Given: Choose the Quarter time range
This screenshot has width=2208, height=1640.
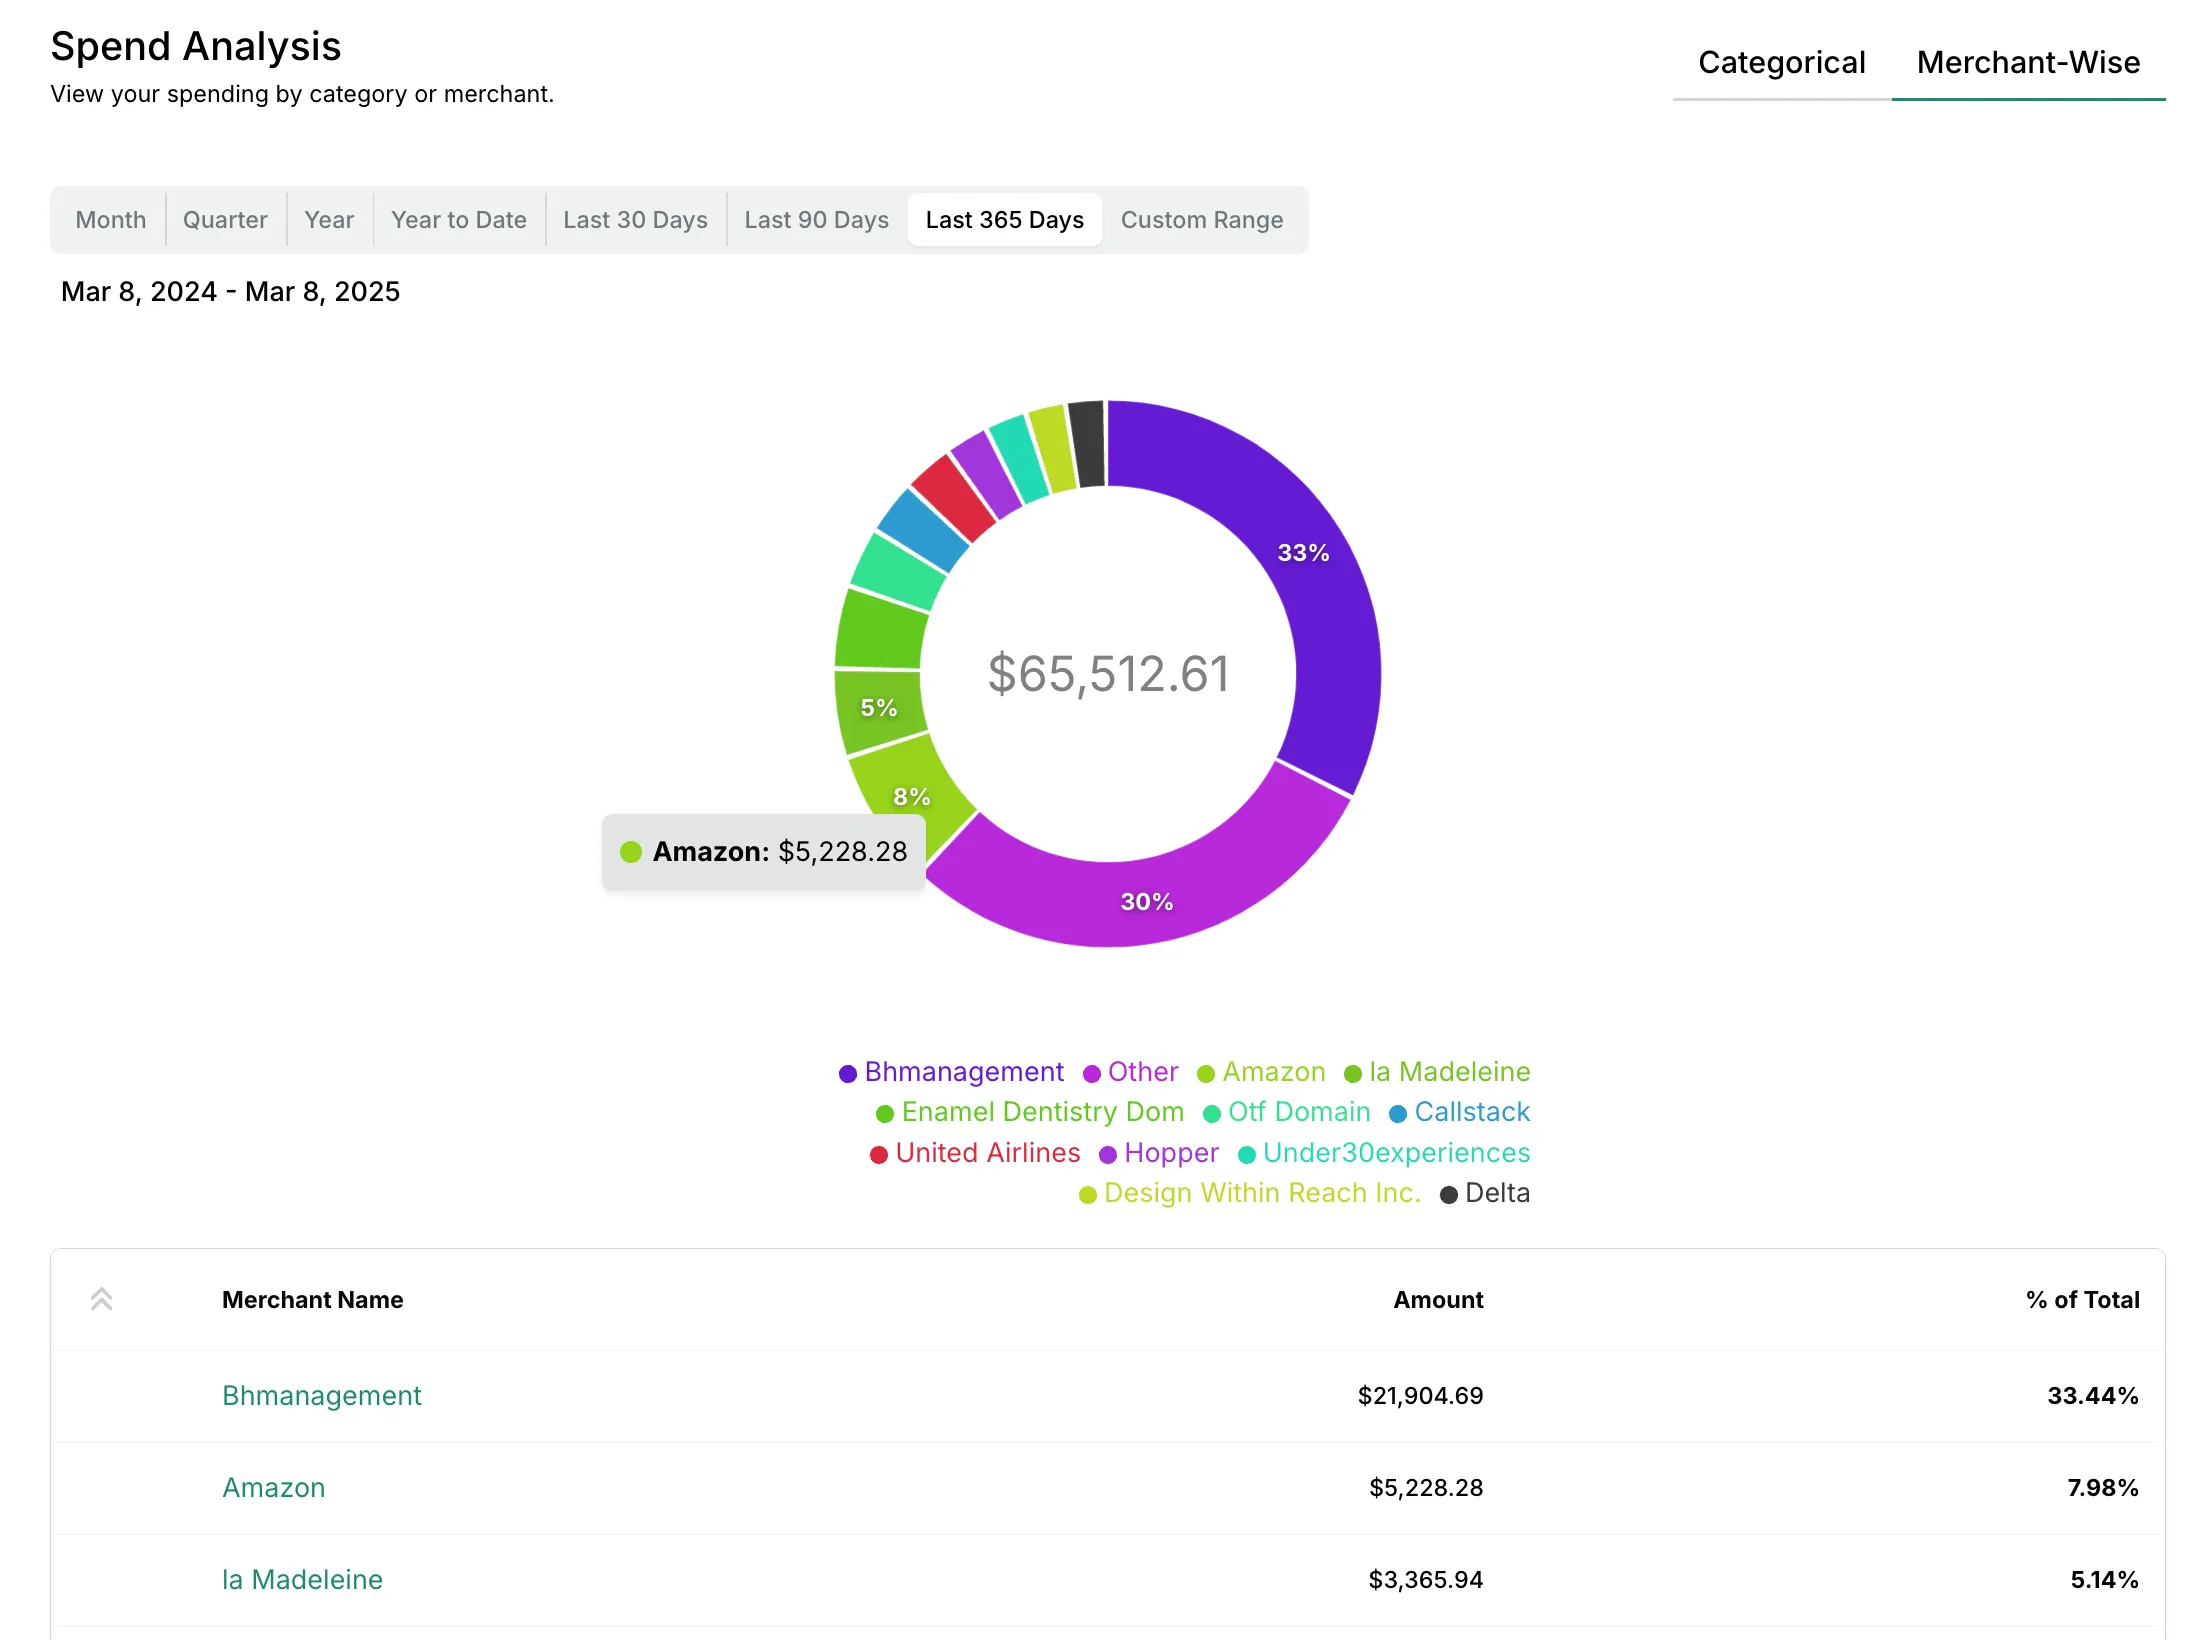Looking at the screenshot, I should 225,220.
